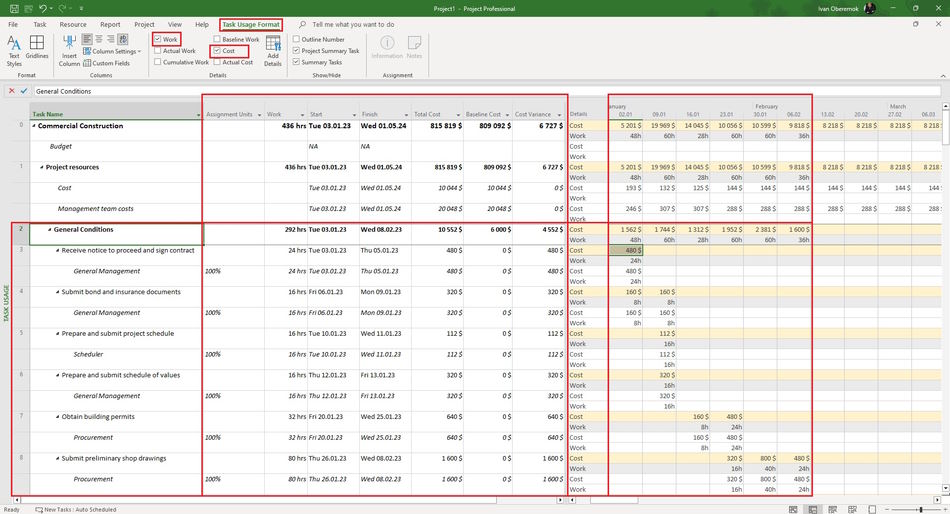Open the Help ribbon tab
Viewport: 950px width, 514px height.
pos(202,24)
